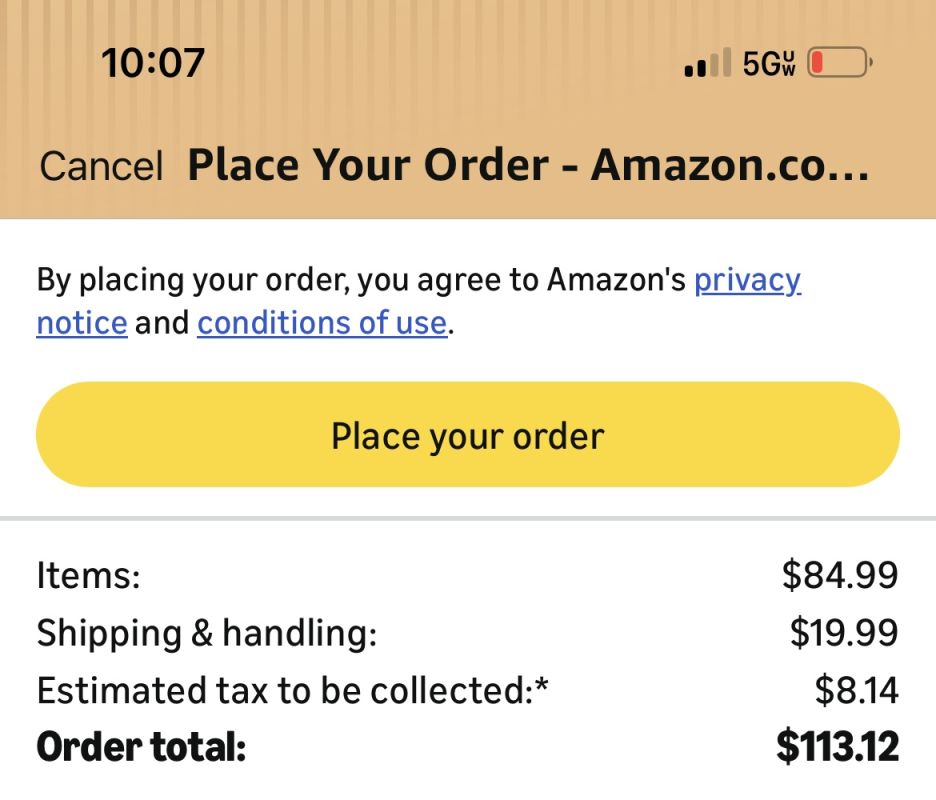Image resolution: width=936 pixels, height=800 pixels.
Task: Tap the agreement text mentioning Amazon's
Action: coord(365,280)
